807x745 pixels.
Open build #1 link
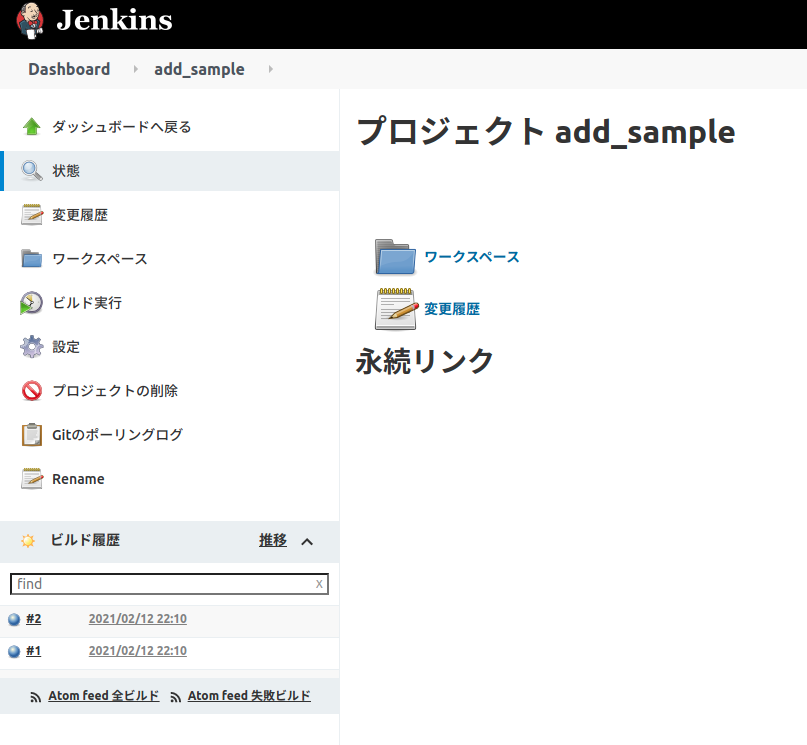[33, 651]
